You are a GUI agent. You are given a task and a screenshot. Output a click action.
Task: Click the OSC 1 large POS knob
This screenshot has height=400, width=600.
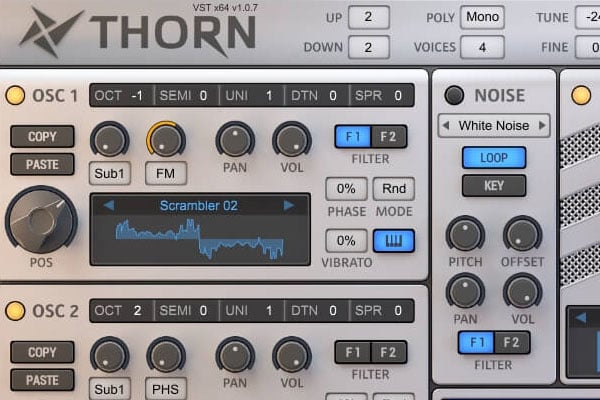41,221
